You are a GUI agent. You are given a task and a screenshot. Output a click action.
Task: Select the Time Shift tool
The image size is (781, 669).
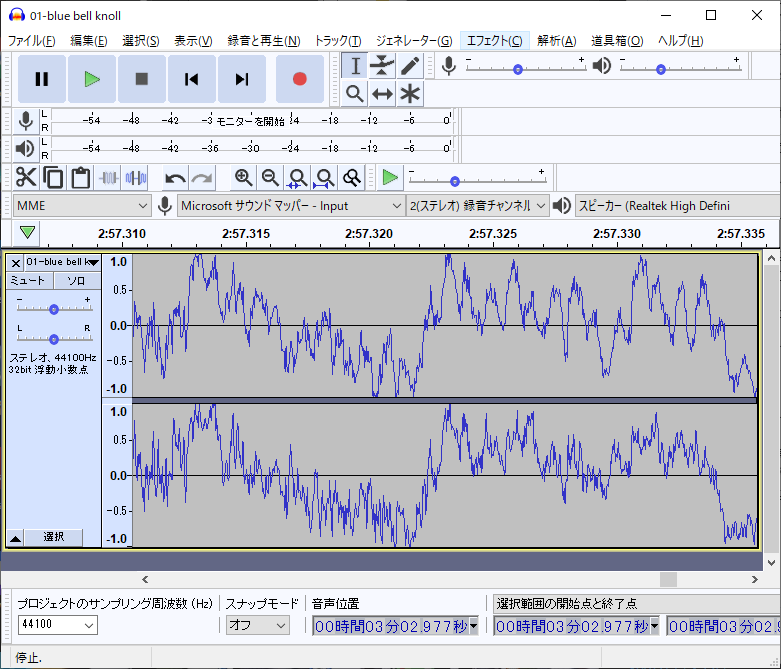382,94
